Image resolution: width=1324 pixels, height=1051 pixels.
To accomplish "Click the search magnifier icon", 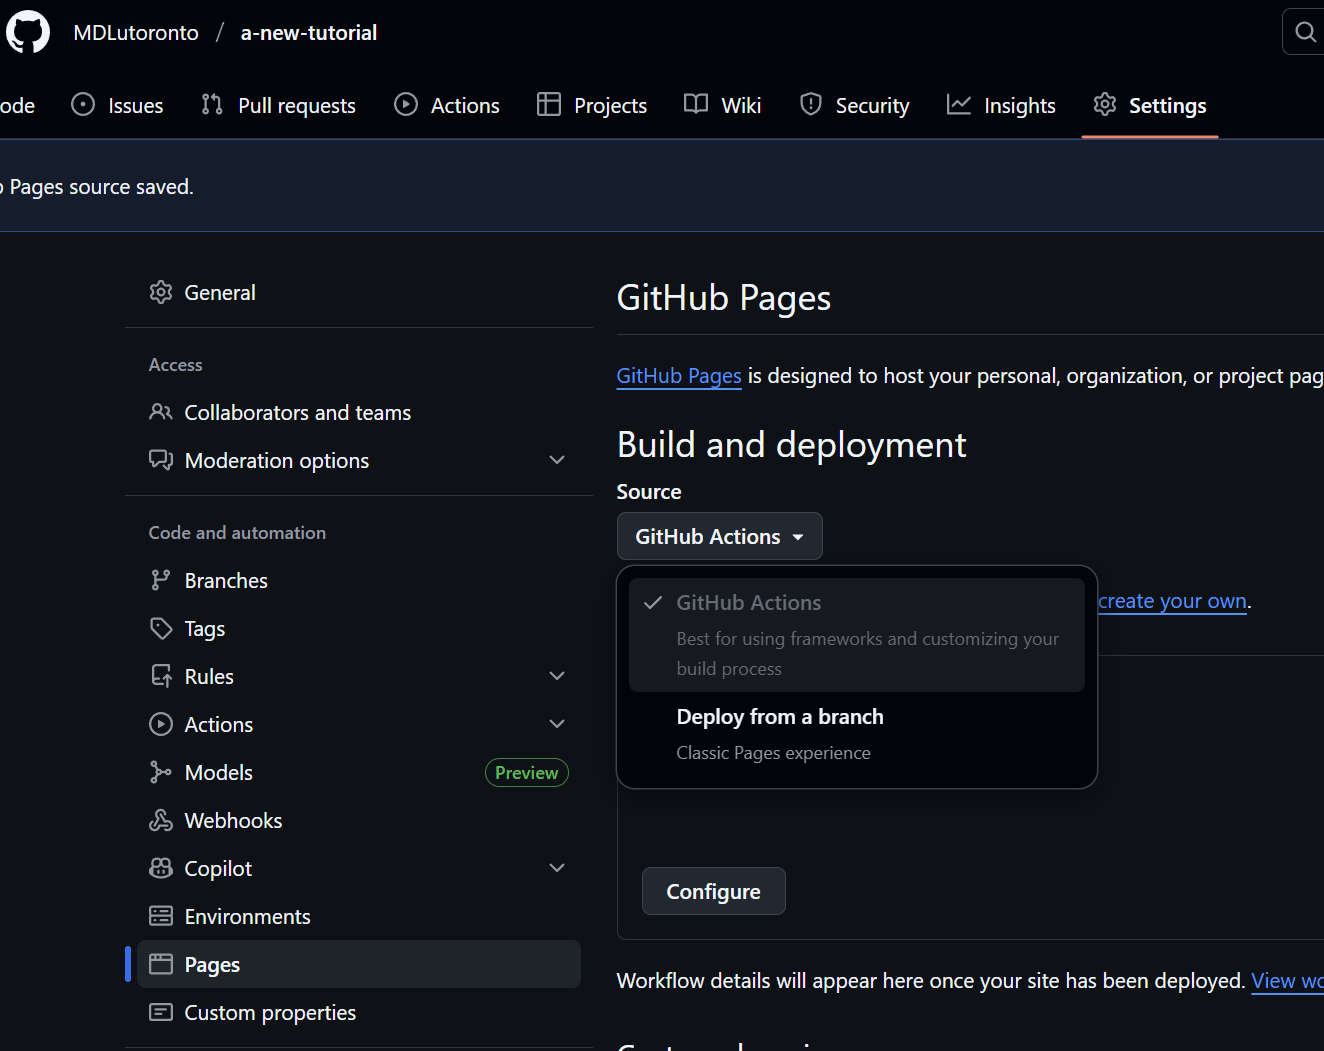I will [x=1305, y=31].
